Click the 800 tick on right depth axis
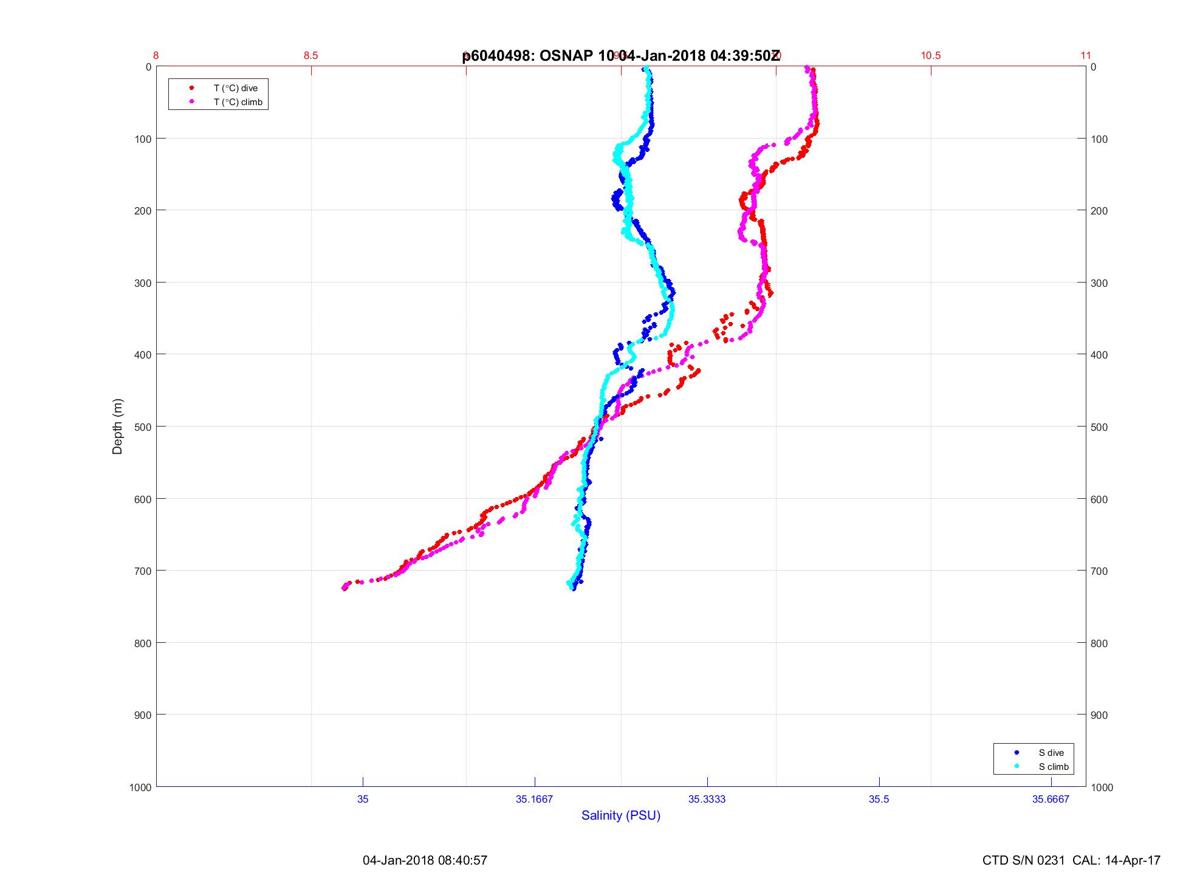 1100,643
